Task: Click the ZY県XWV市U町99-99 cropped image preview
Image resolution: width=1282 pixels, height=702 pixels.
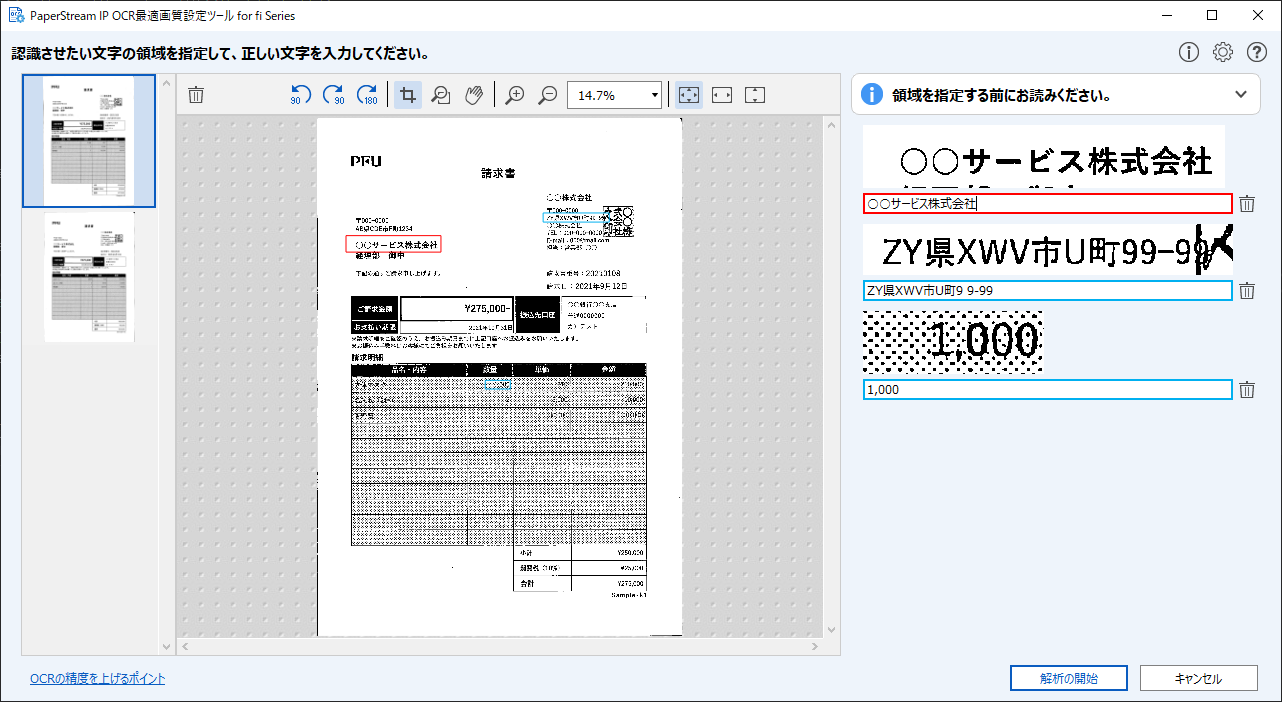Action: (x=1048, y=250)
